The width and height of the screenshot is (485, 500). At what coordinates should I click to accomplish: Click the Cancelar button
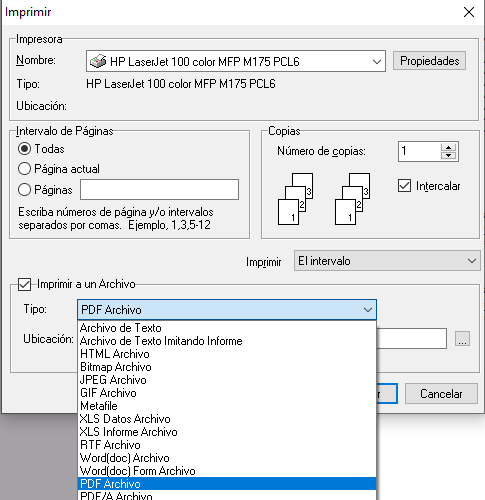coord(441,394)
